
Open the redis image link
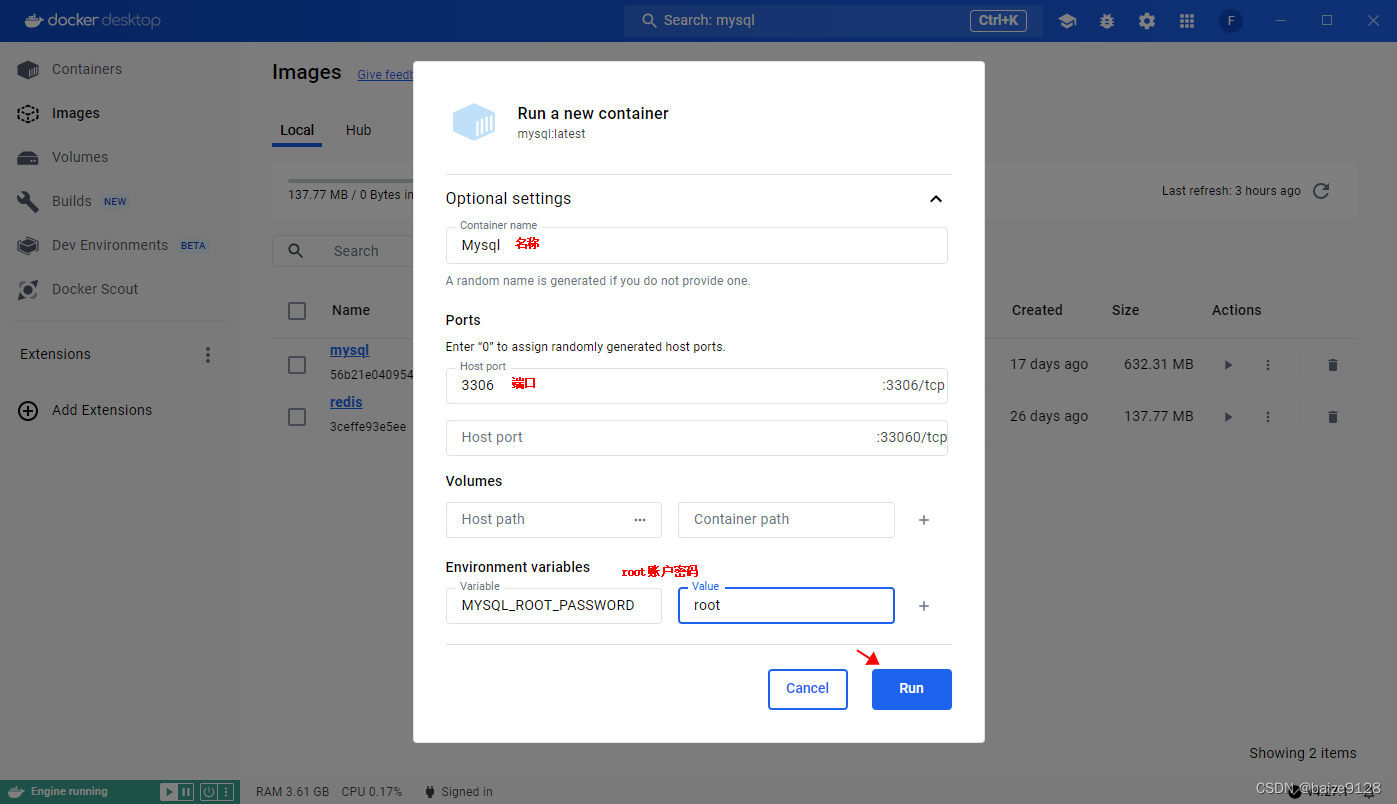[346, 402]
